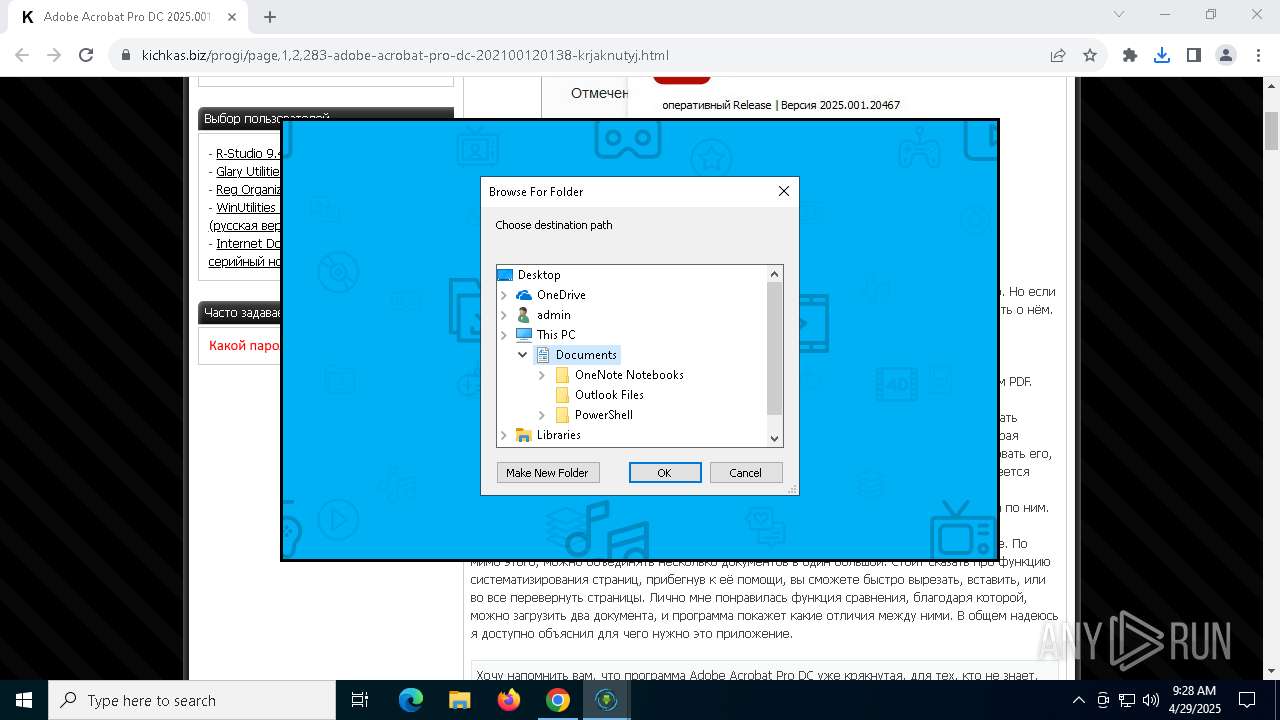Close the Browse For Folder dialog

[x=784, y=191]
